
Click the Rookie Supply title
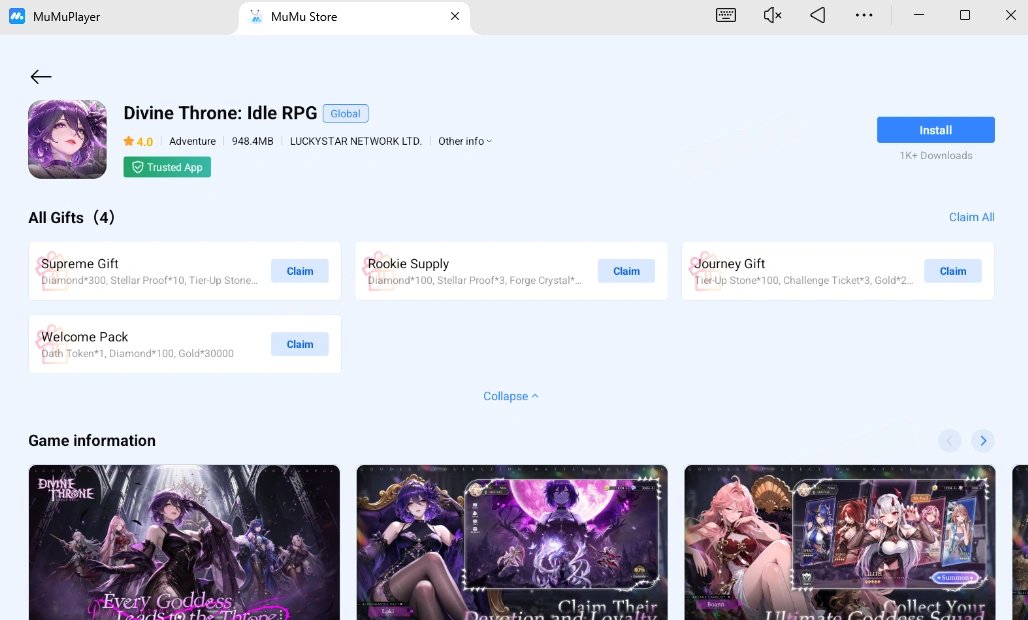[408, 263]
